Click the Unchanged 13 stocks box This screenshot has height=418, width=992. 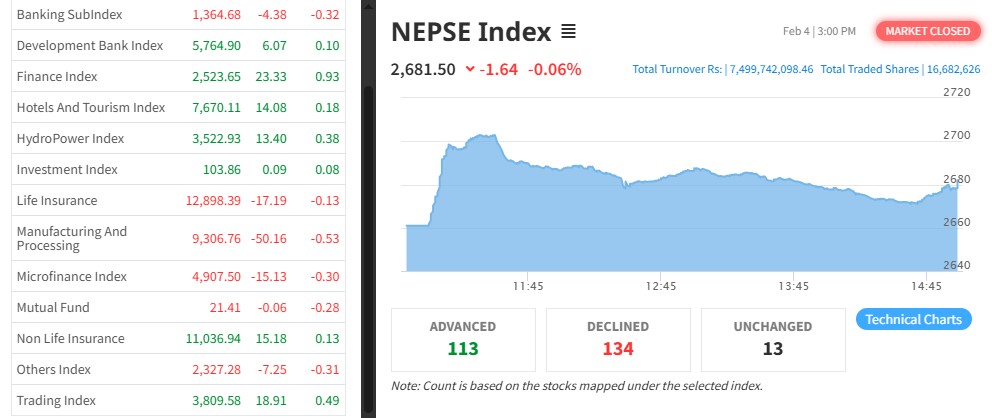[773, 338]
